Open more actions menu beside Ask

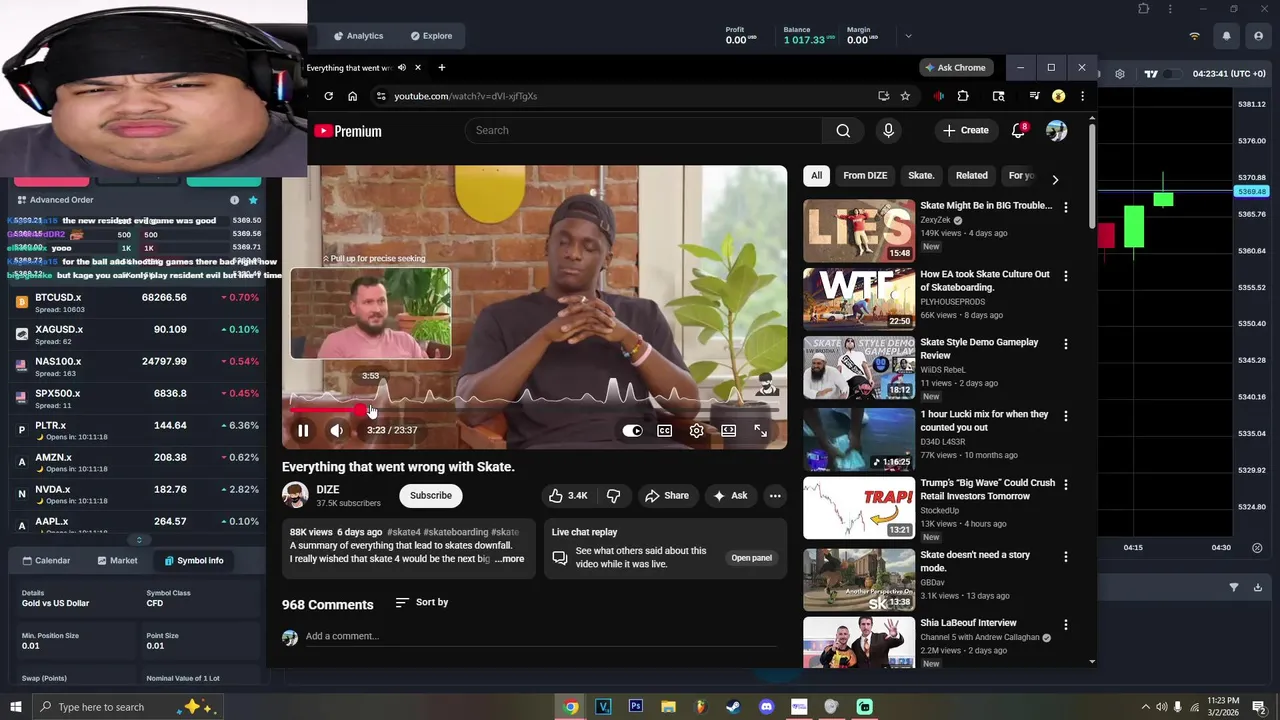(x=774, y=496)
